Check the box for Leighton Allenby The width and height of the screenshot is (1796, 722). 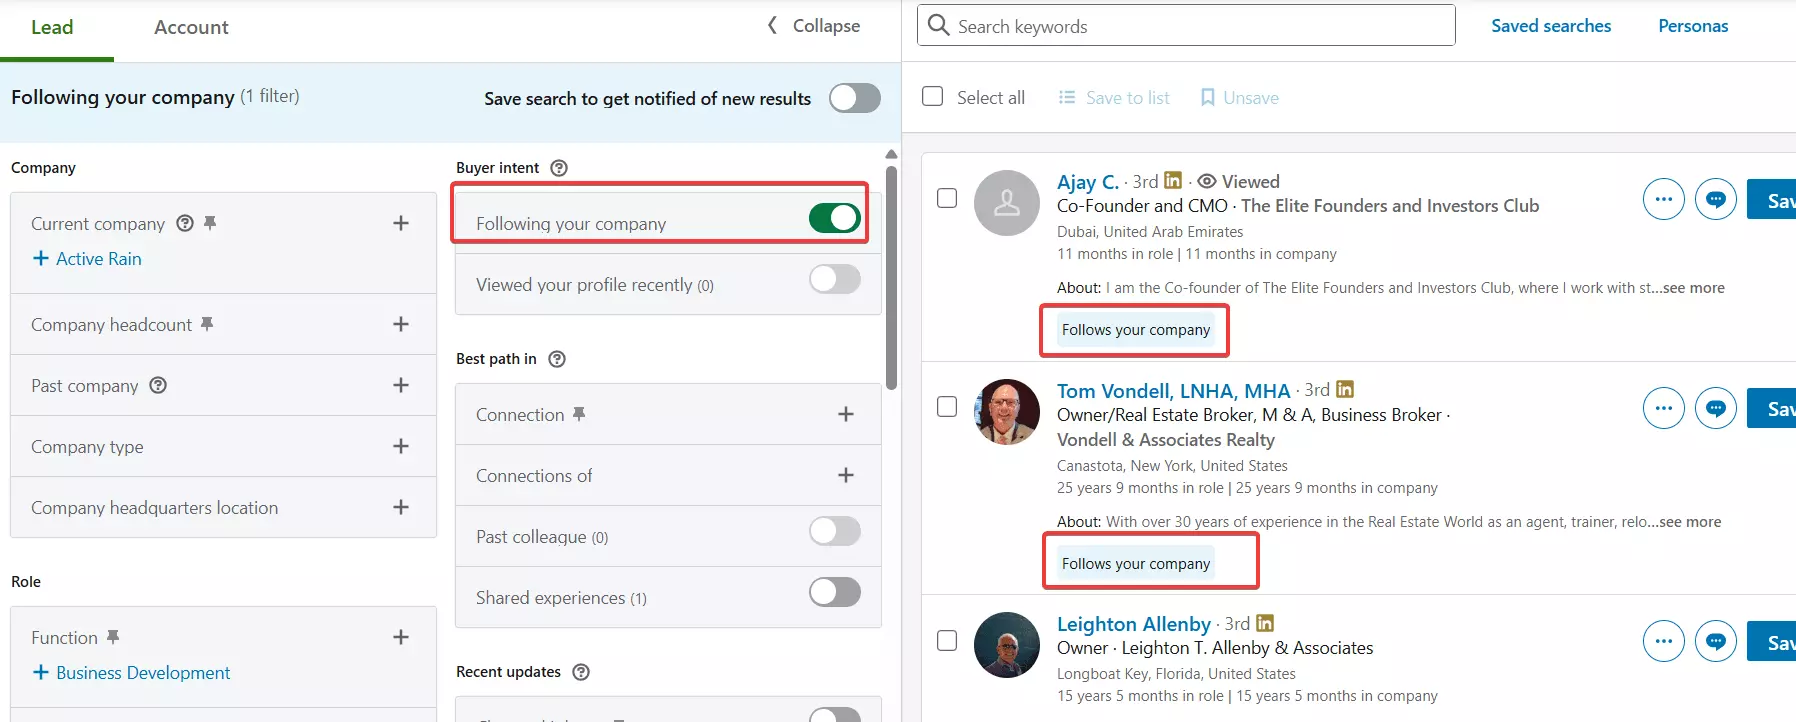947,640
